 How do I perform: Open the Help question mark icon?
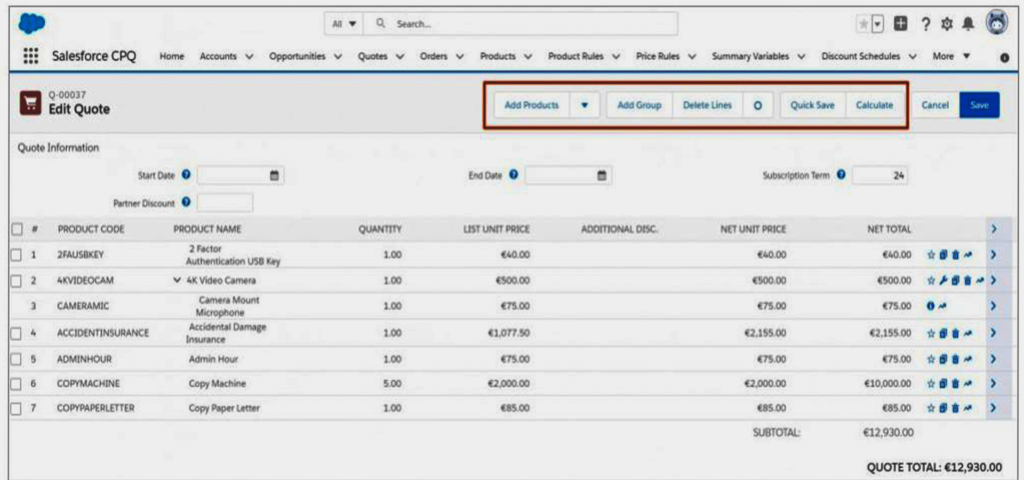(x=925, y=24)
